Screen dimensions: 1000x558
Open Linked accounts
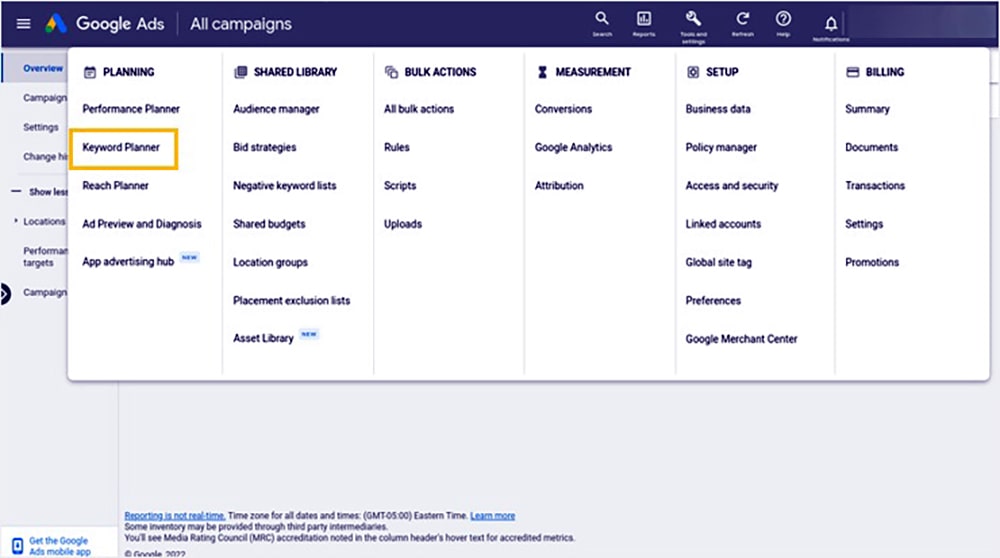coord(723,224)
